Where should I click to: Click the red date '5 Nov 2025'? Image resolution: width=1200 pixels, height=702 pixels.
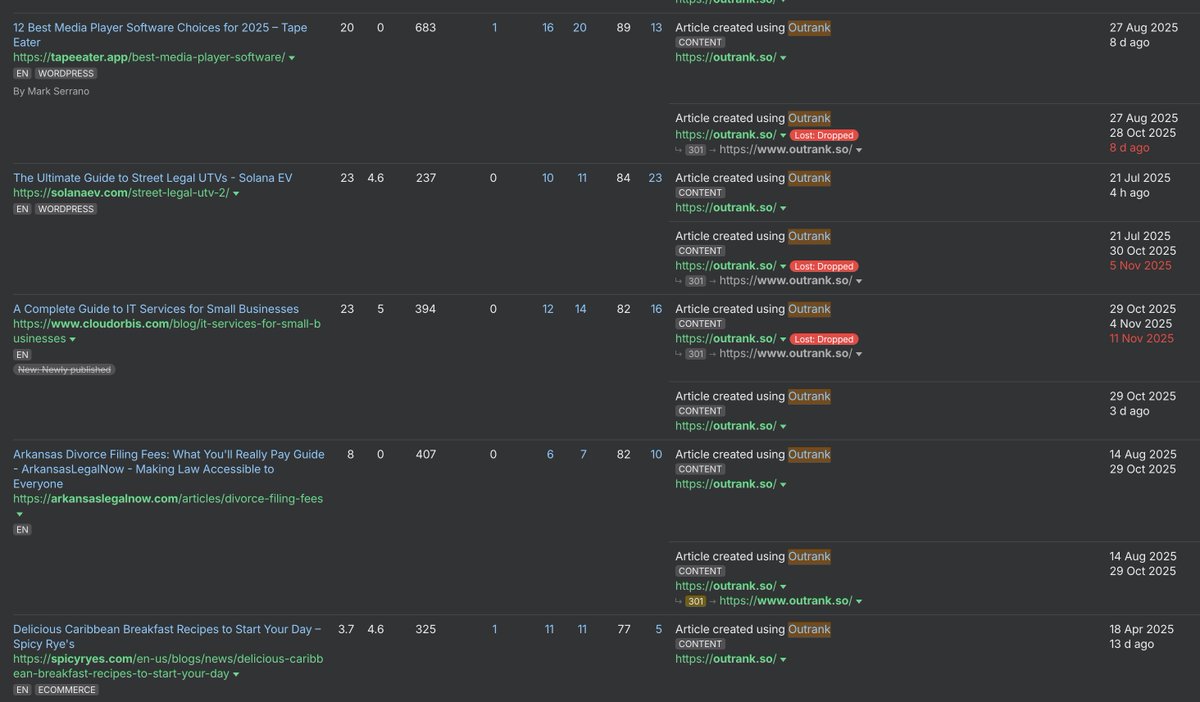(x=1140, y=266)
